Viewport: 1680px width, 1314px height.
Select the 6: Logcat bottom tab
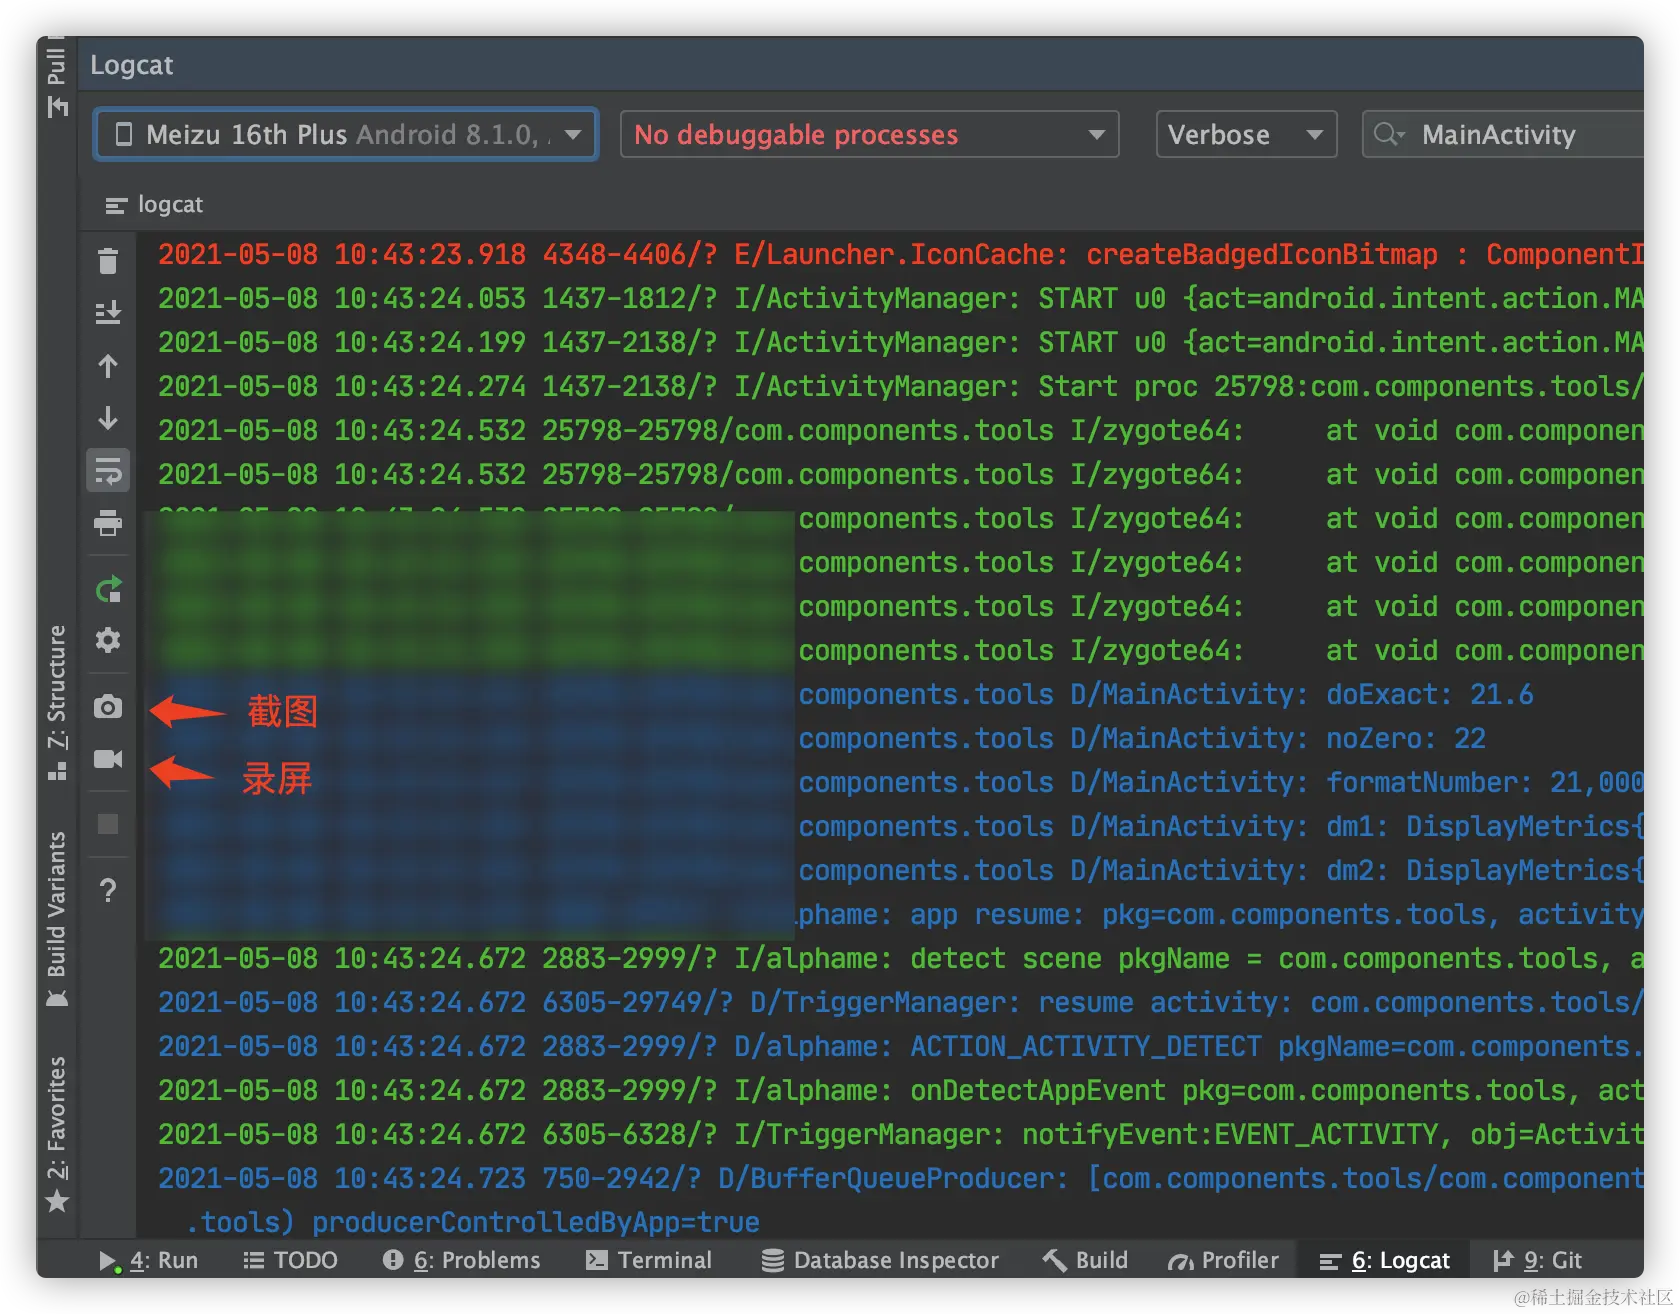(x=1385, y=1260)
